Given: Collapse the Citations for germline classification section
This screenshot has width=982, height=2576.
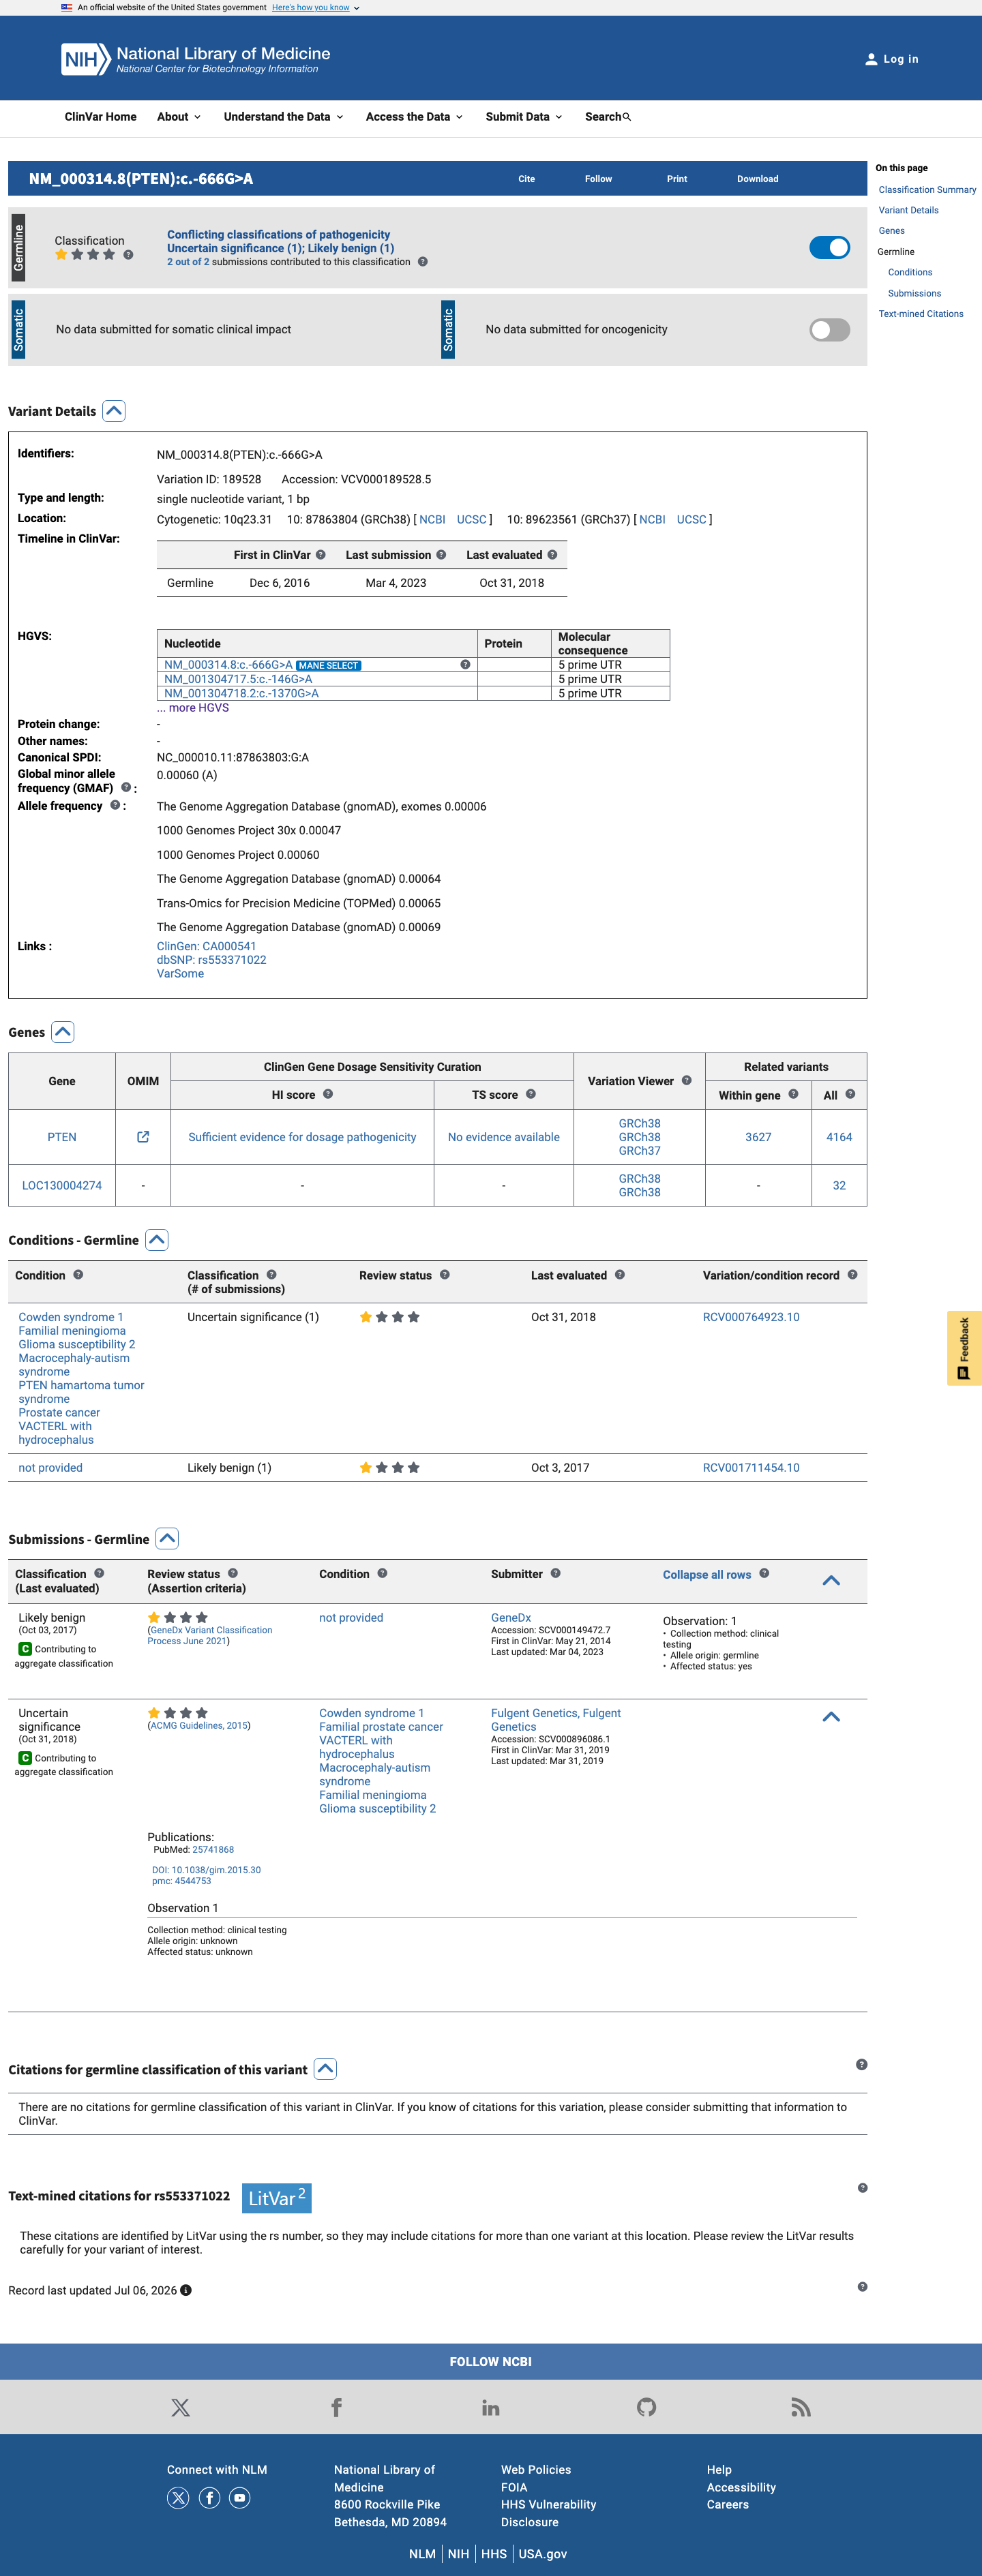Looking at the screenshot, I should click(325, 2069).
